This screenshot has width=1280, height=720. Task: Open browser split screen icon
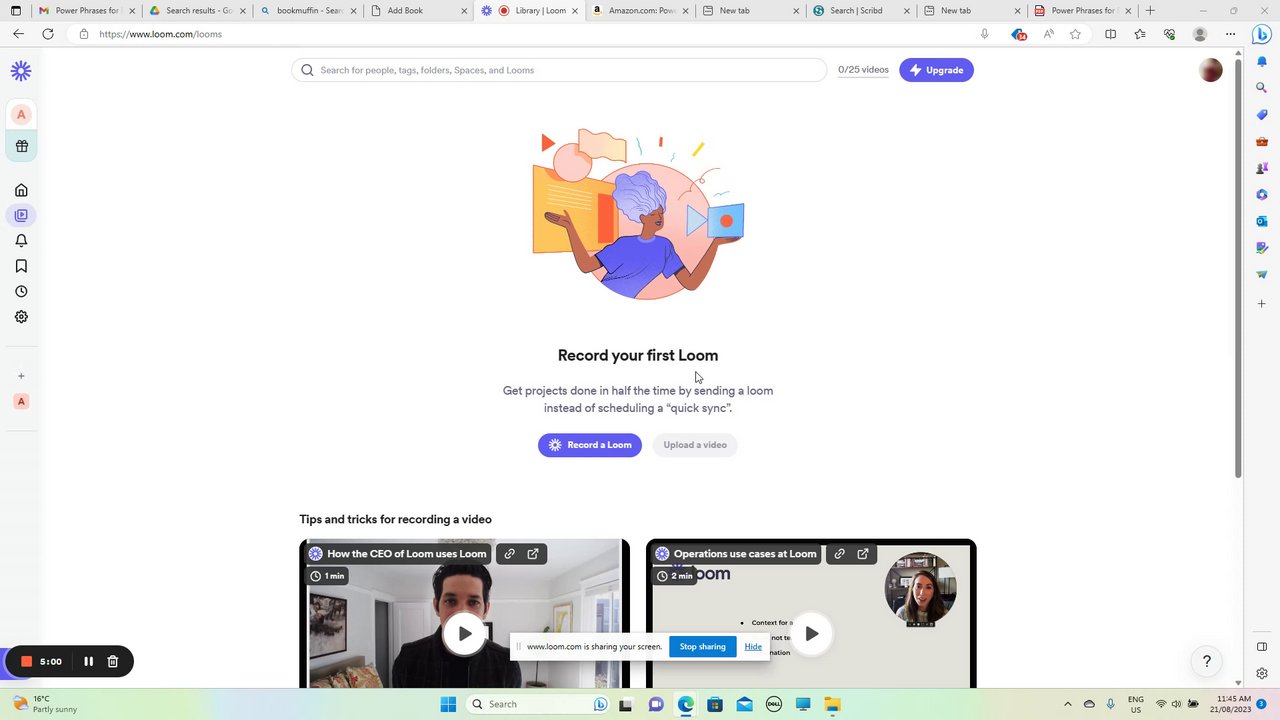tap(1110, 34)
